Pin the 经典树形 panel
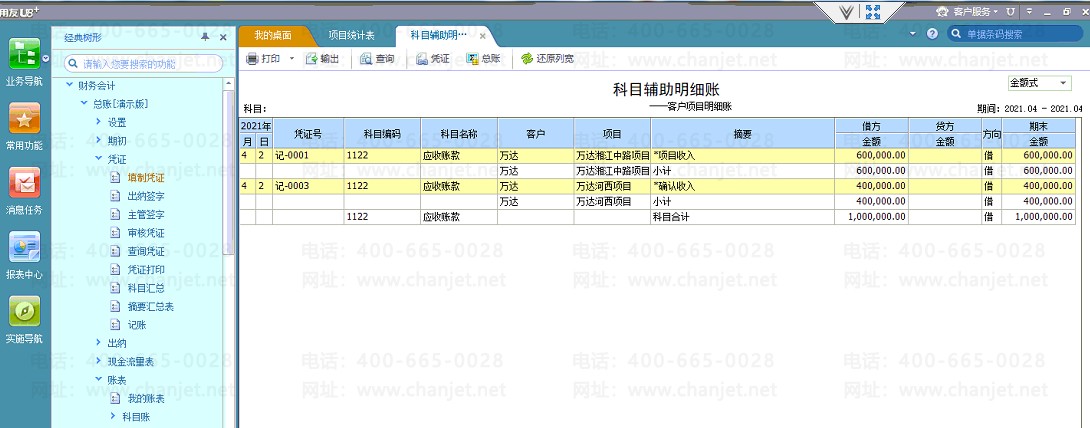 [205, 38]
